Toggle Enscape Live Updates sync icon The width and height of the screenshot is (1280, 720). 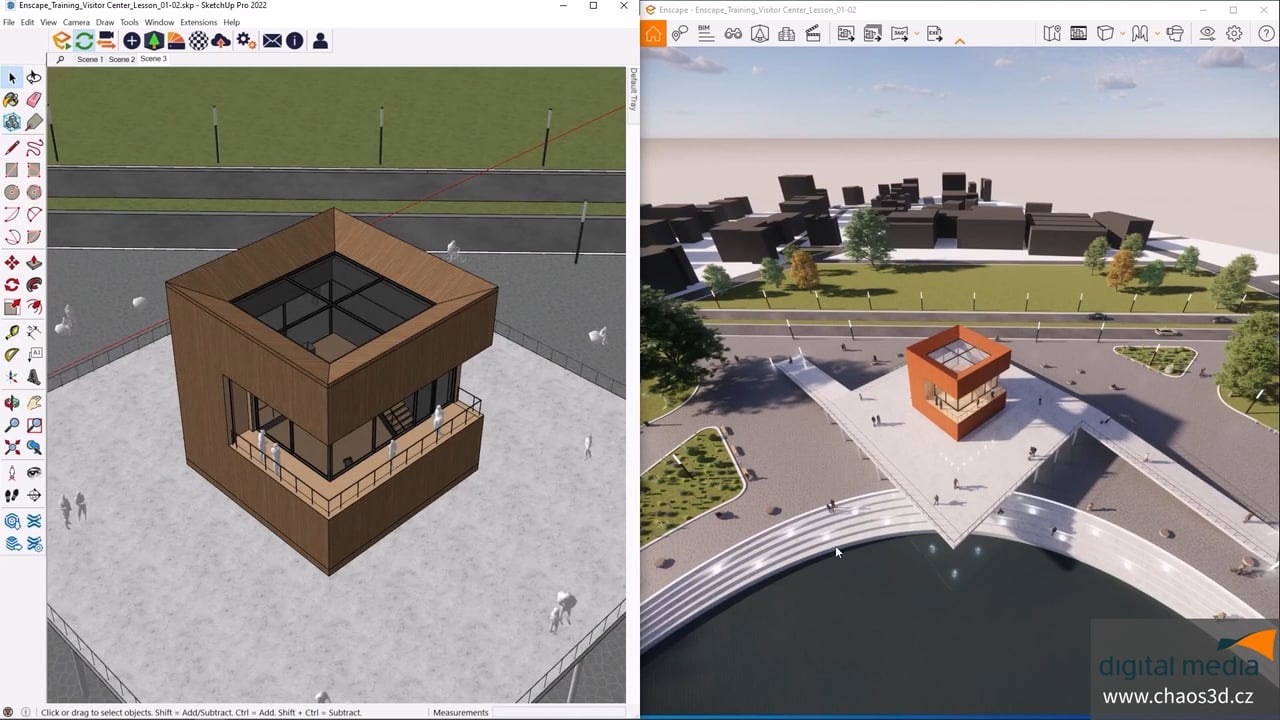(x=84, y=41)
